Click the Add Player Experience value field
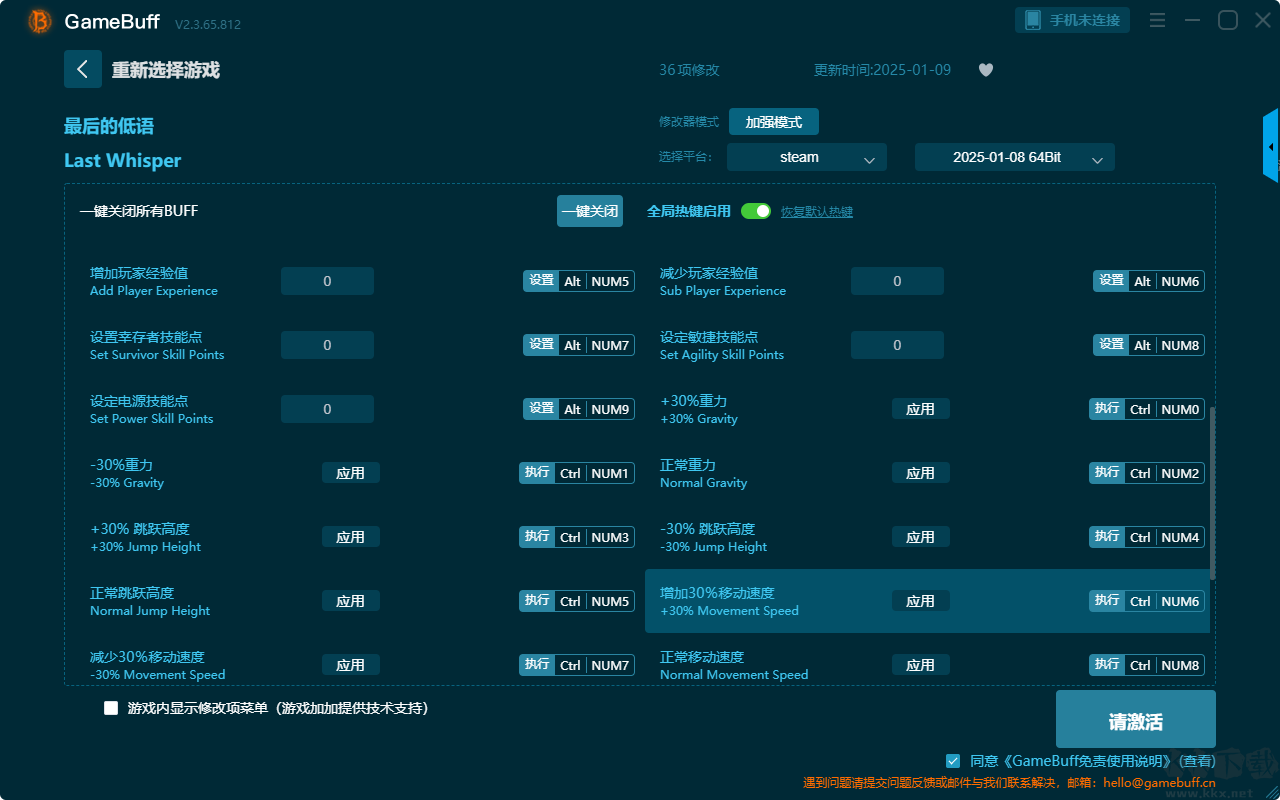Screen dimensions: 1280x800 point(327,281)
